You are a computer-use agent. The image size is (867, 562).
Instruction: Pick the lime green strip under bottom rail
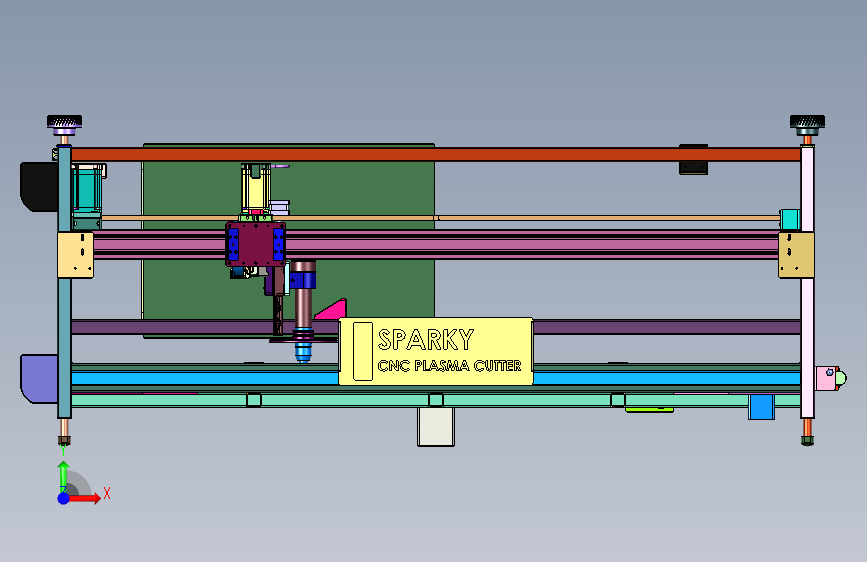pyautogui.click(x=649, y=410)
